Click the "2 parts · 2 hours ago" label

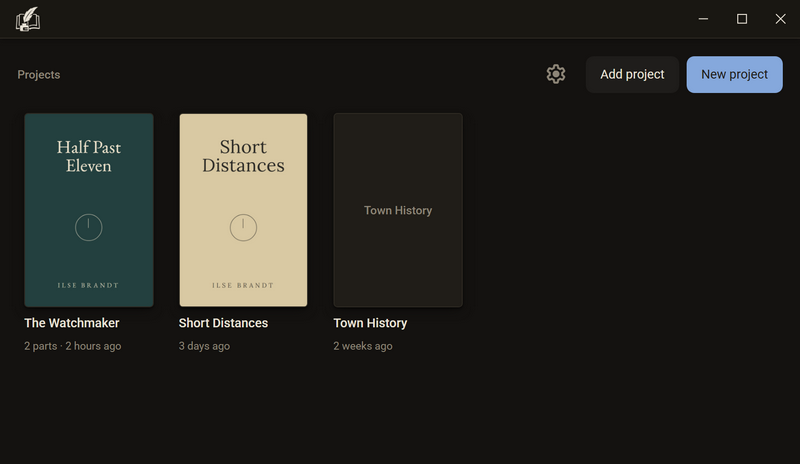(72, 346)
